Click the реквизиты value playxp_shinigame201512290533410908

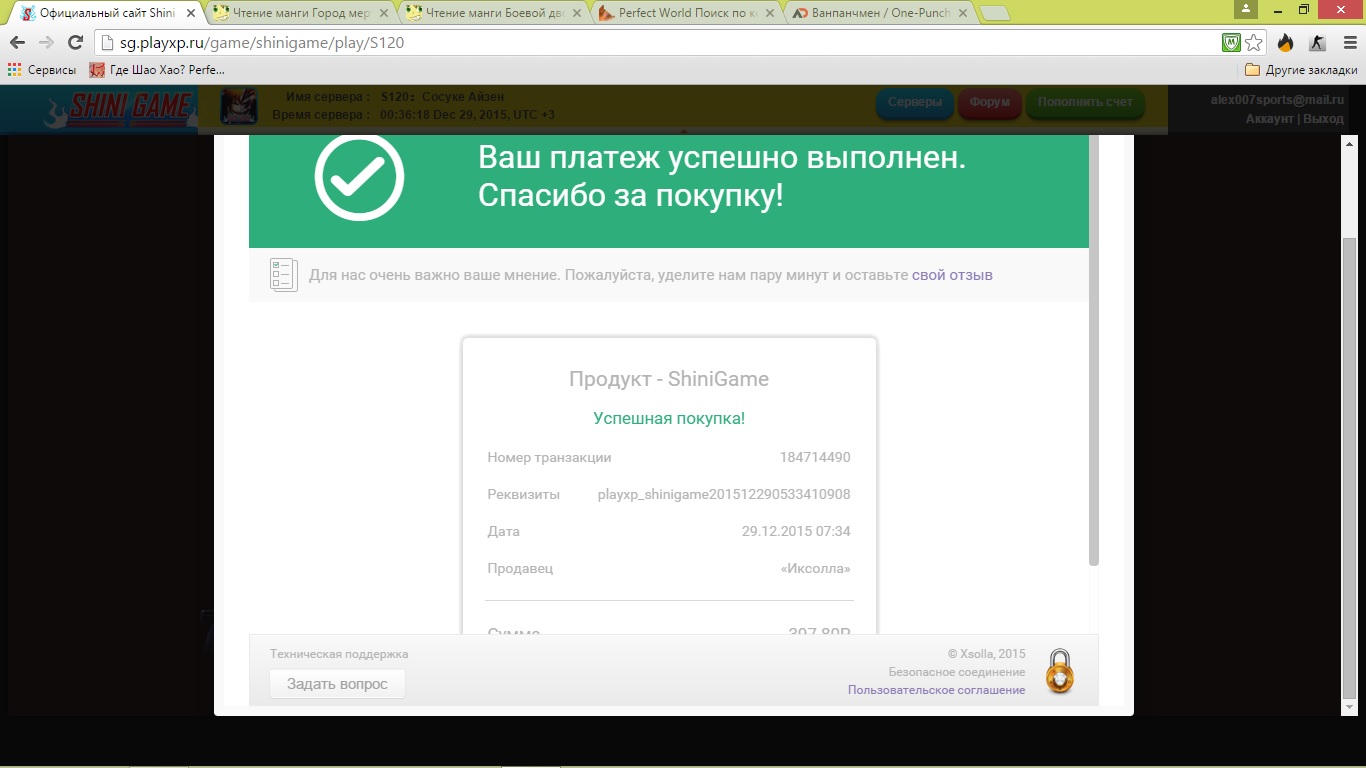pyautogui.click(x=724, y=495)
